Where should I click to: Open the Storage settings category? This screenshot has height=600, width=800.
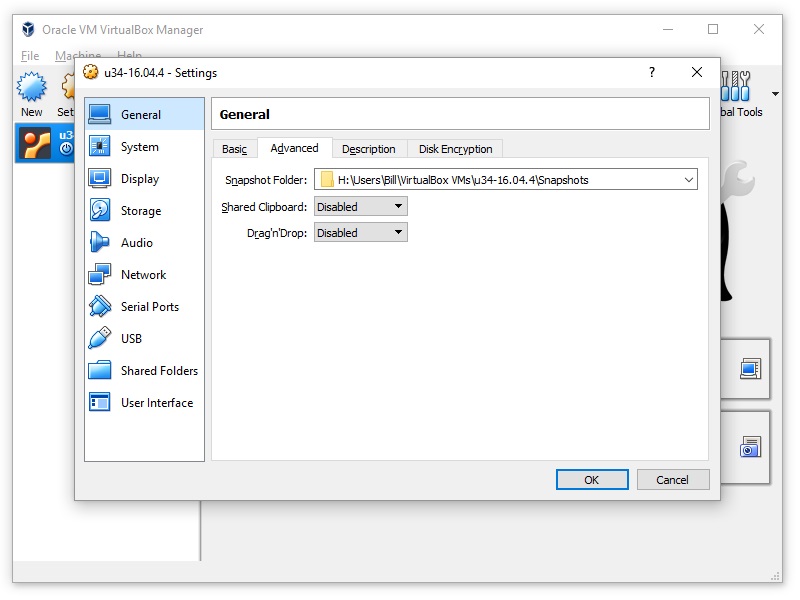[140, 211]
